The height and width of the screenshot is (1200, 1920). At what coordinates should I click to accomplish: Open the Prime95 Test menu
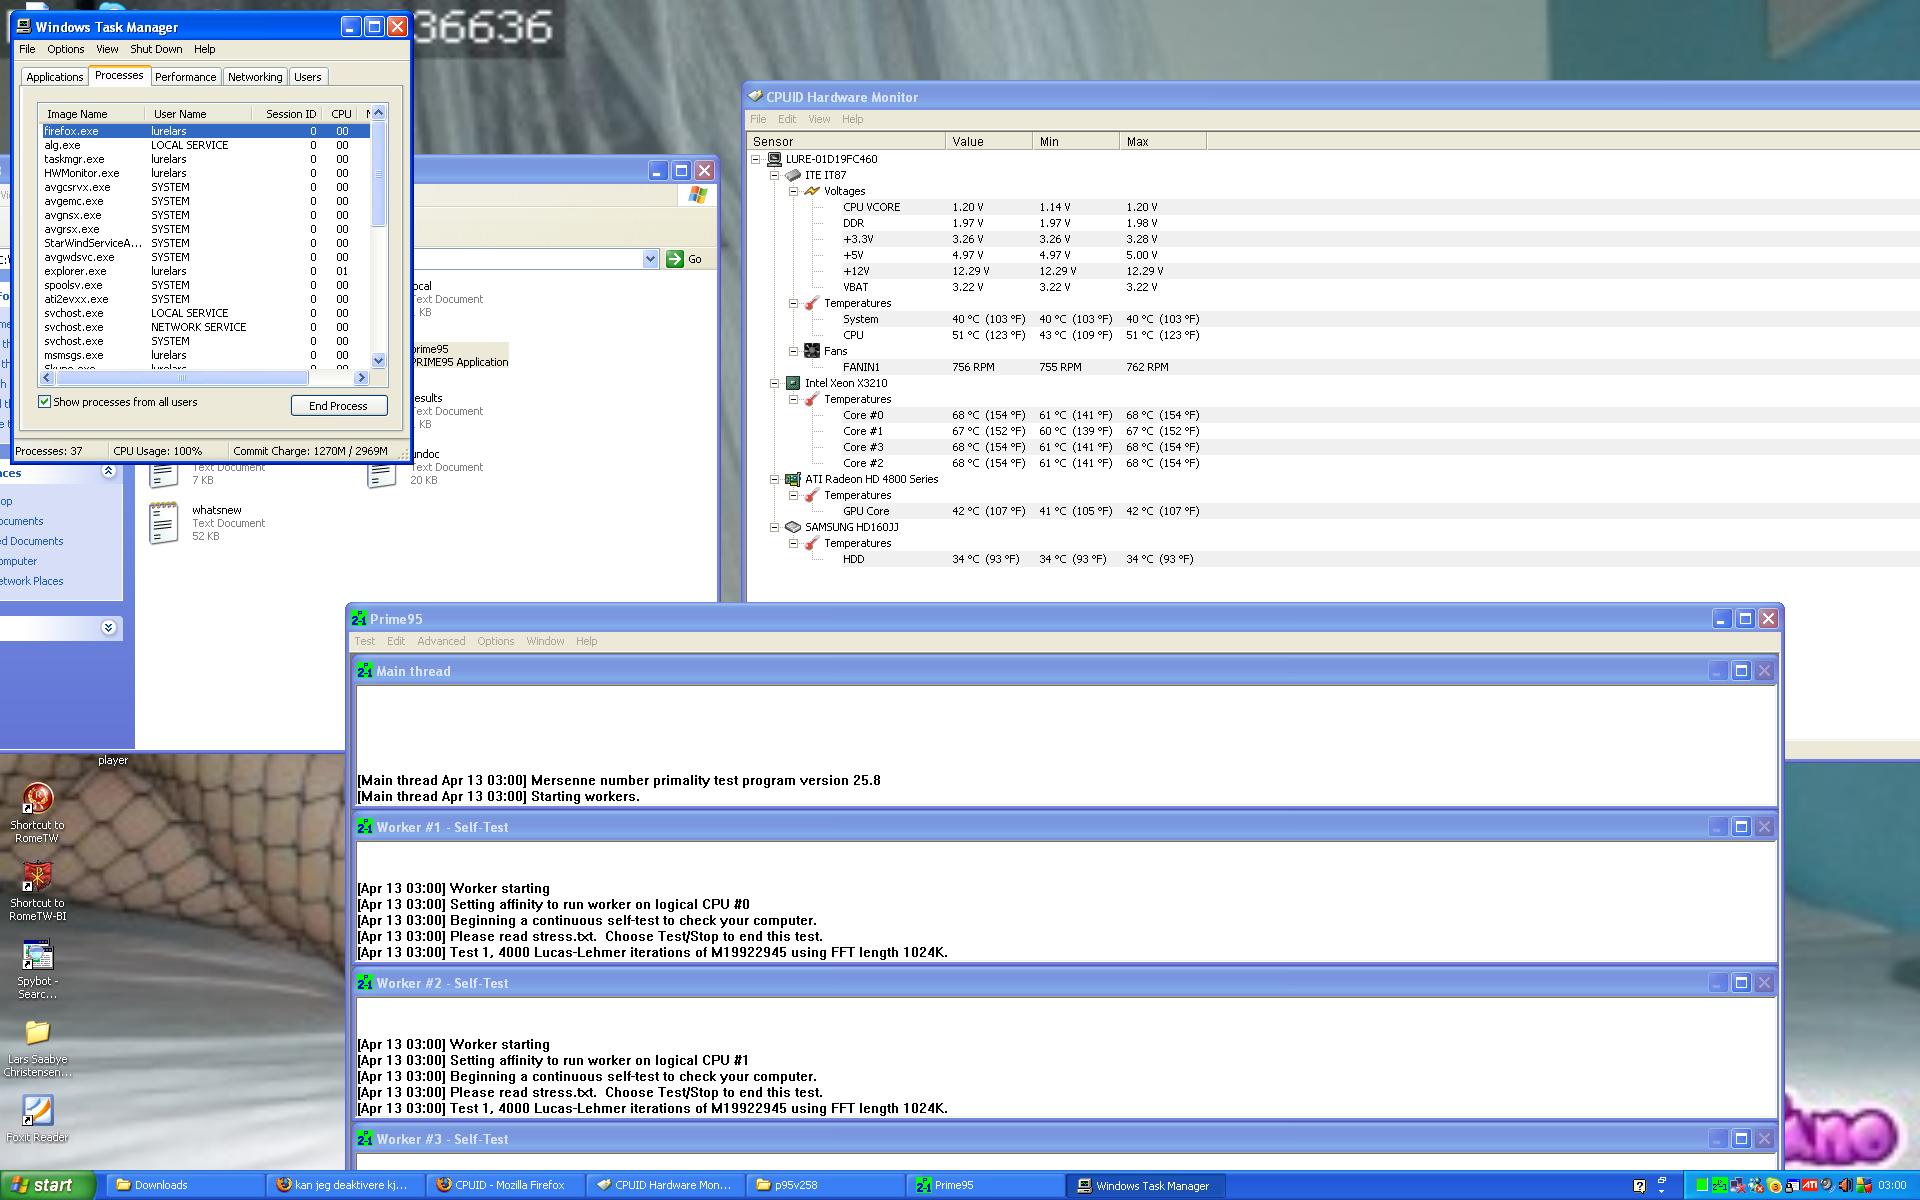click(365, 641)
